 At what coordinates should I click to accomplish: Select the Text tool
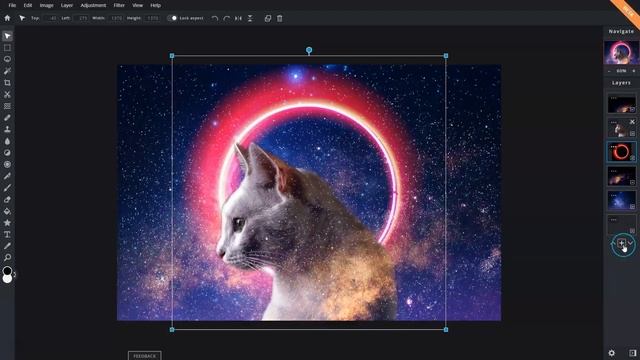[7, 234]
